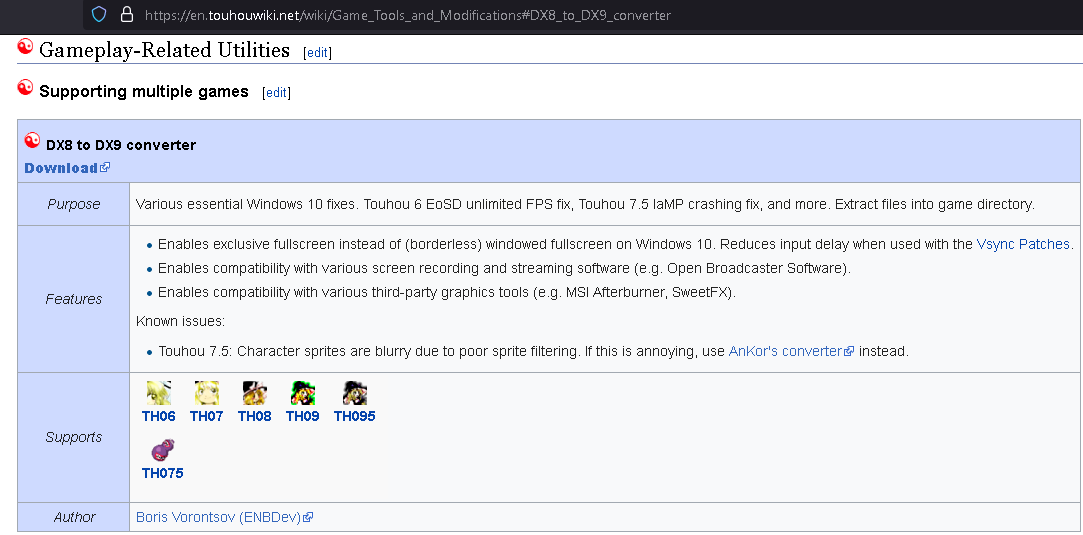
Task: Click yin-yang icon beside DX8 to DX9 converter
Action: point(33,141)
